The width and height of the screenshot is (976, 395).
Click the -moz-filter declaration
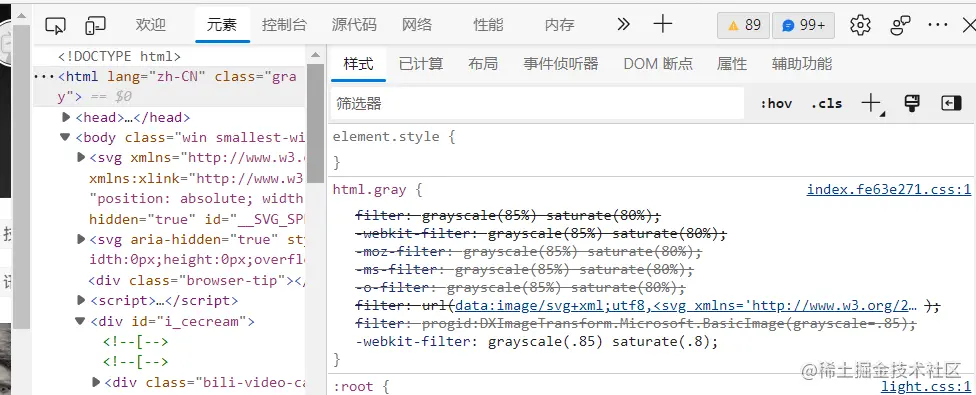click(528, 252)
